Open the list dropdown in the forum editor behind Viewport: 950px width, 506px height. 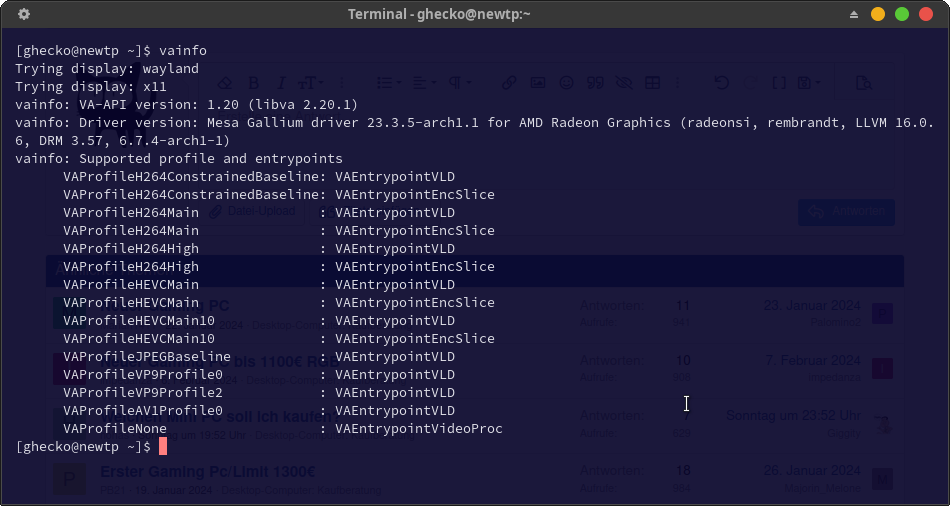tap(389, 83)
